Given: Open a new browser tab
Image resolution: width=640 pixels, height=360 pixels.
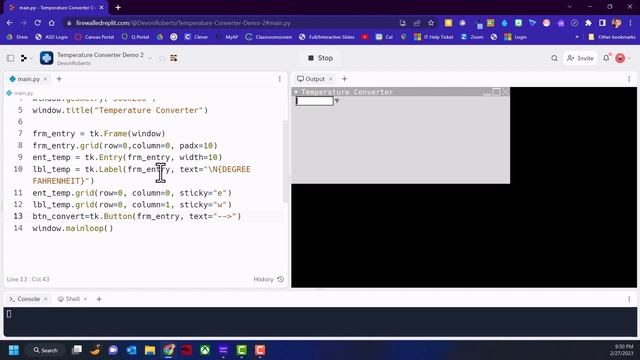Looking at the screenshot, I should coord(118,7).
